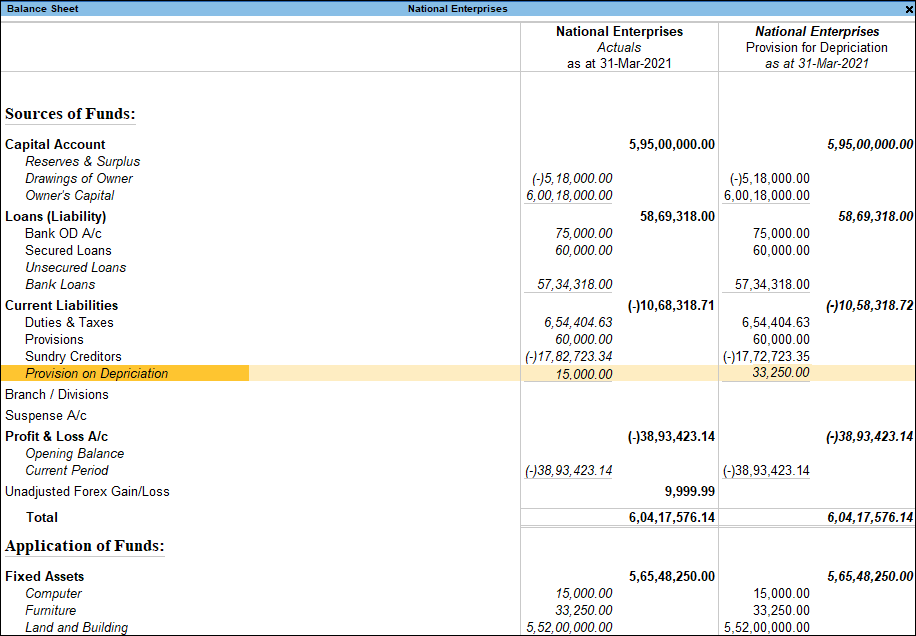Click Actuals Fixed Assets total 5,65,48,250.00
The image size is (916, 636).
pos(672,576)
